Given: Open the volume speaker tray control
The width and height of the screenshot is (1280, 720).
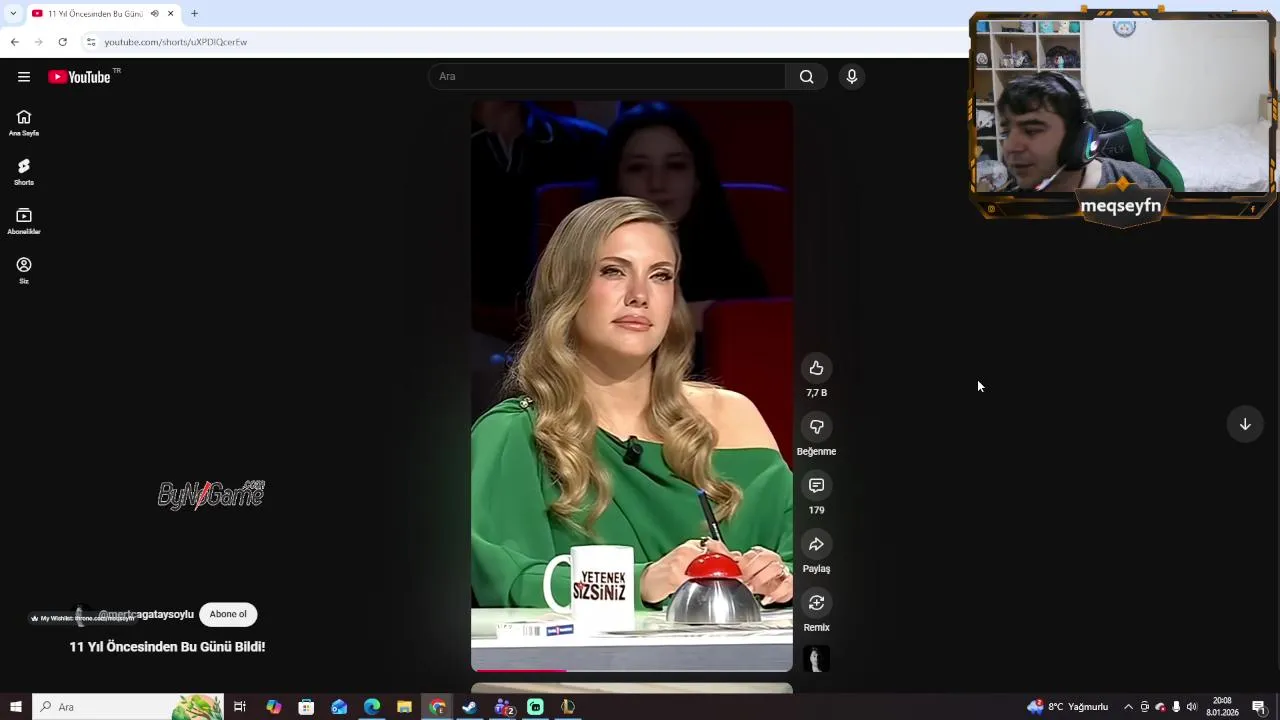Looking at the screenshot, I should click(1191, 707).
